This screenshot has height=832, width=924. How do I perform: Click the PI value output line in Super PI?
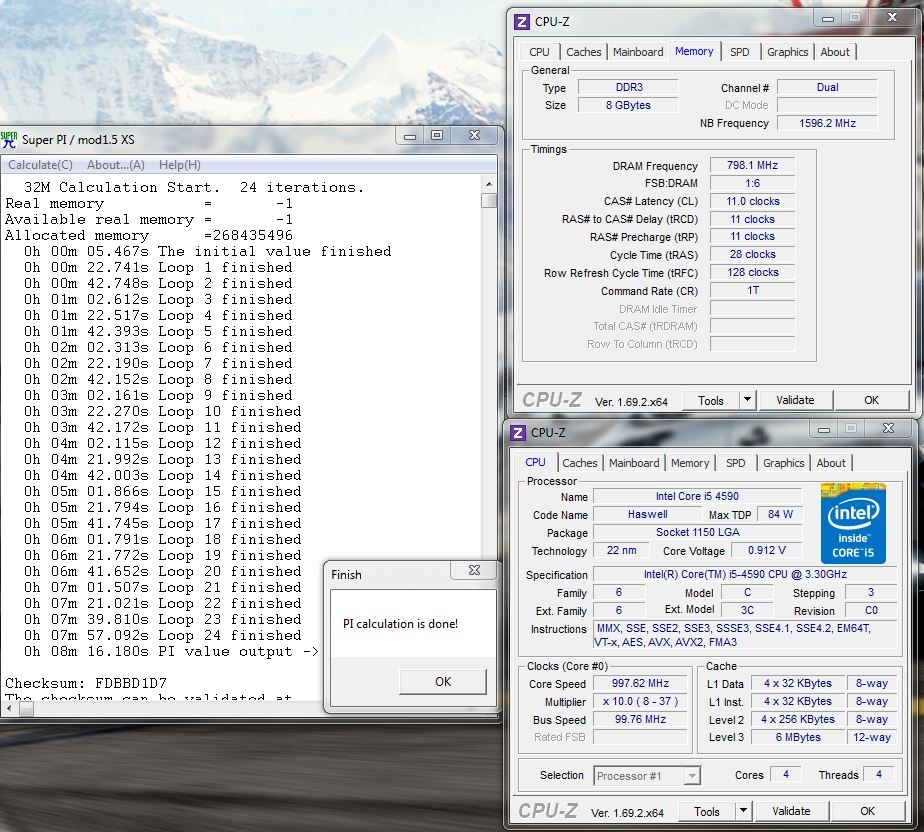[171, 652]
